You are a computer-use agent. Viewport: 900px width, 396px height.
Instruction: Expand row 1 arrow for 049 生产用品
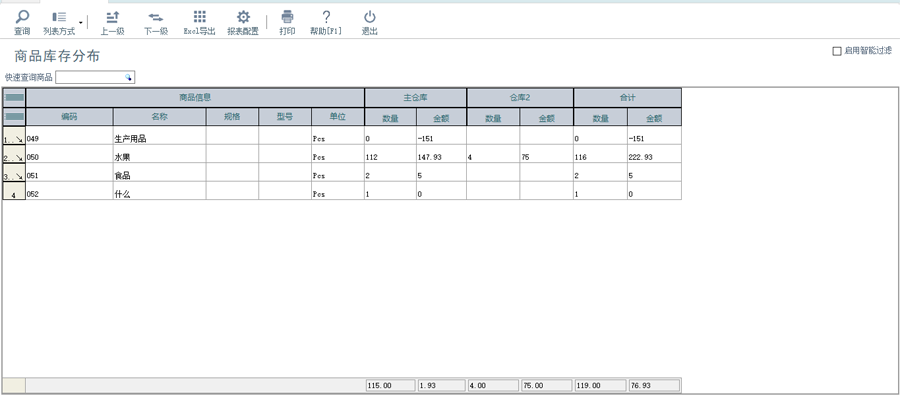pos(14,139)
